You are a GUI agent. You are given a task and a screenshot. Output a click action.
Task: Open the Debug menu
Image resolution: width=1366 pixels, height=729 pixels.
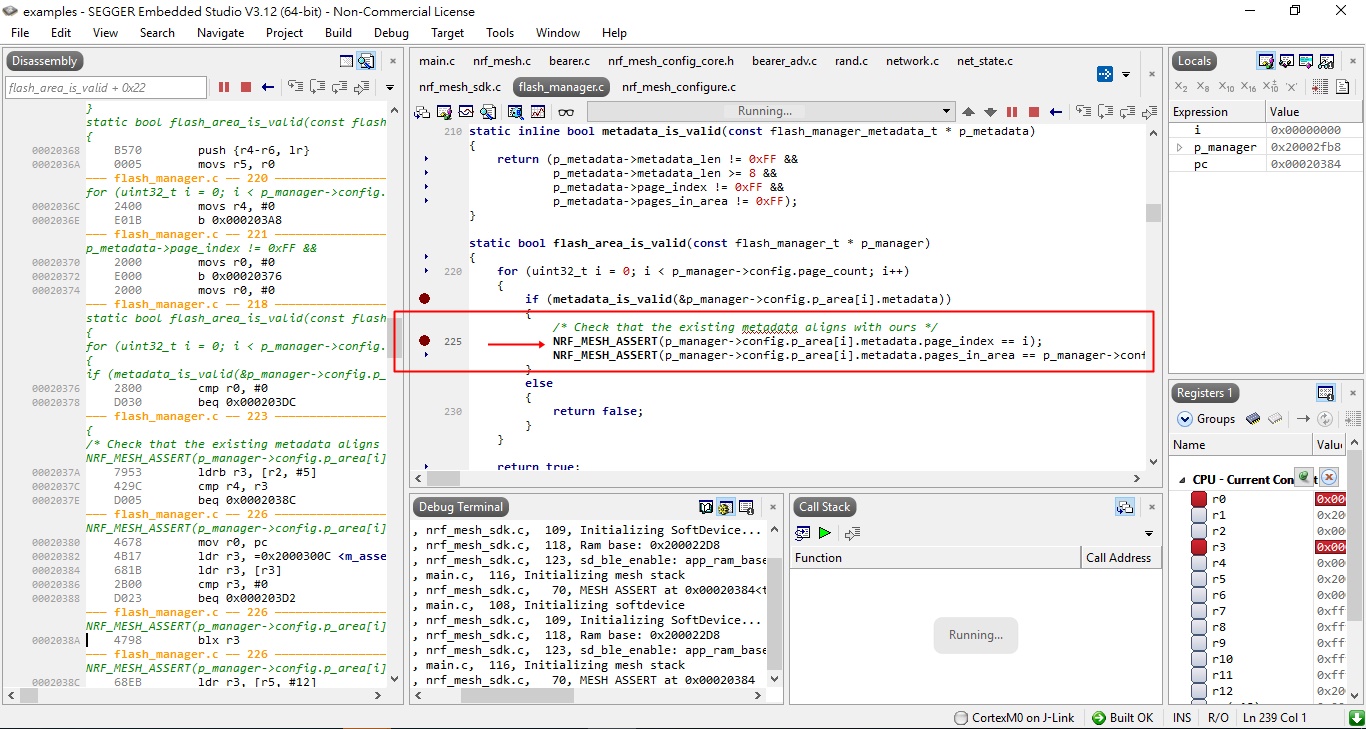coord(391,33)
